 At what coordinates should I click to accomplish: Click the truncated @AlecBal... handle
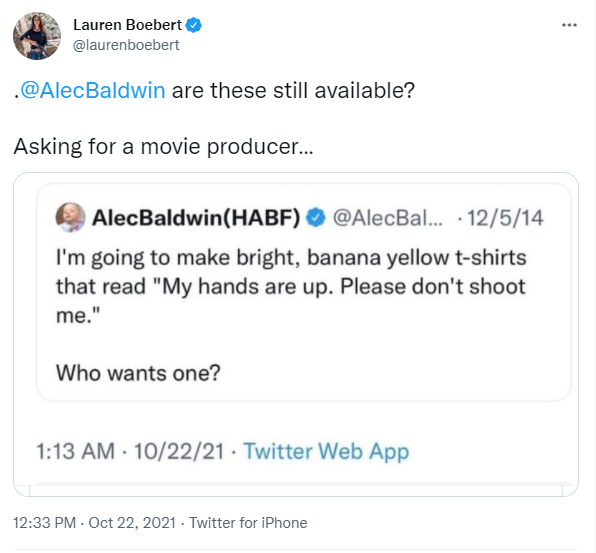388,218
